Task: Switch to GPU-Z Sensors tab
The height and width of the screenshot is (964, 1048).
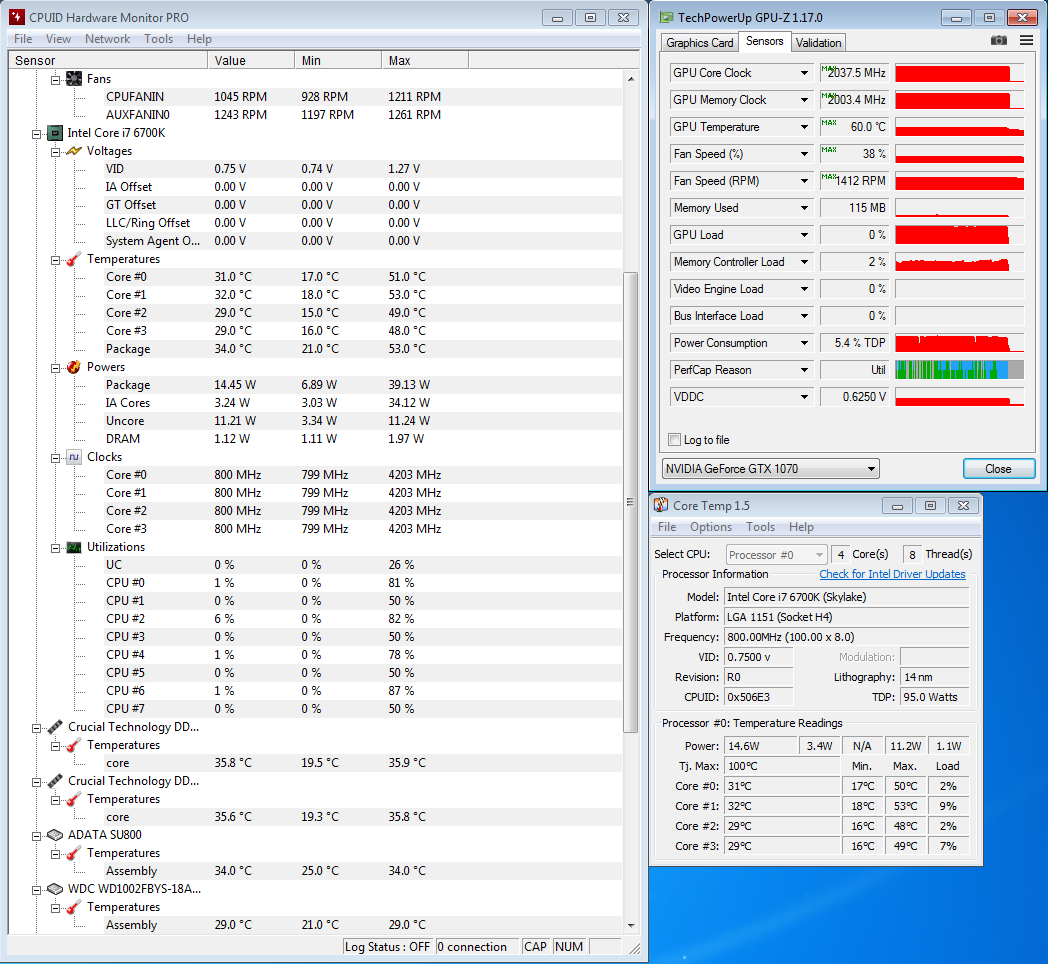Action: click(765, 41)
